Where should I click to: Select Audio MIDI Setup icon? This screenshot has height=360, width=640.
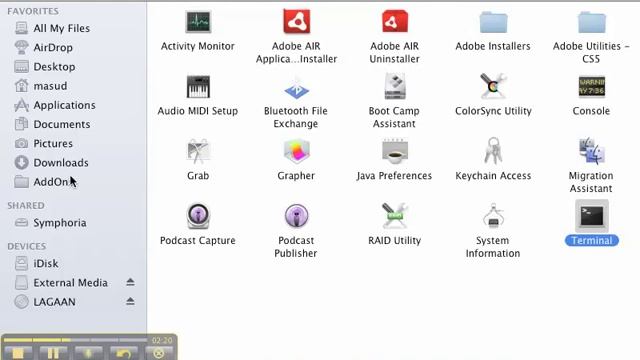(x=198, y=87)
